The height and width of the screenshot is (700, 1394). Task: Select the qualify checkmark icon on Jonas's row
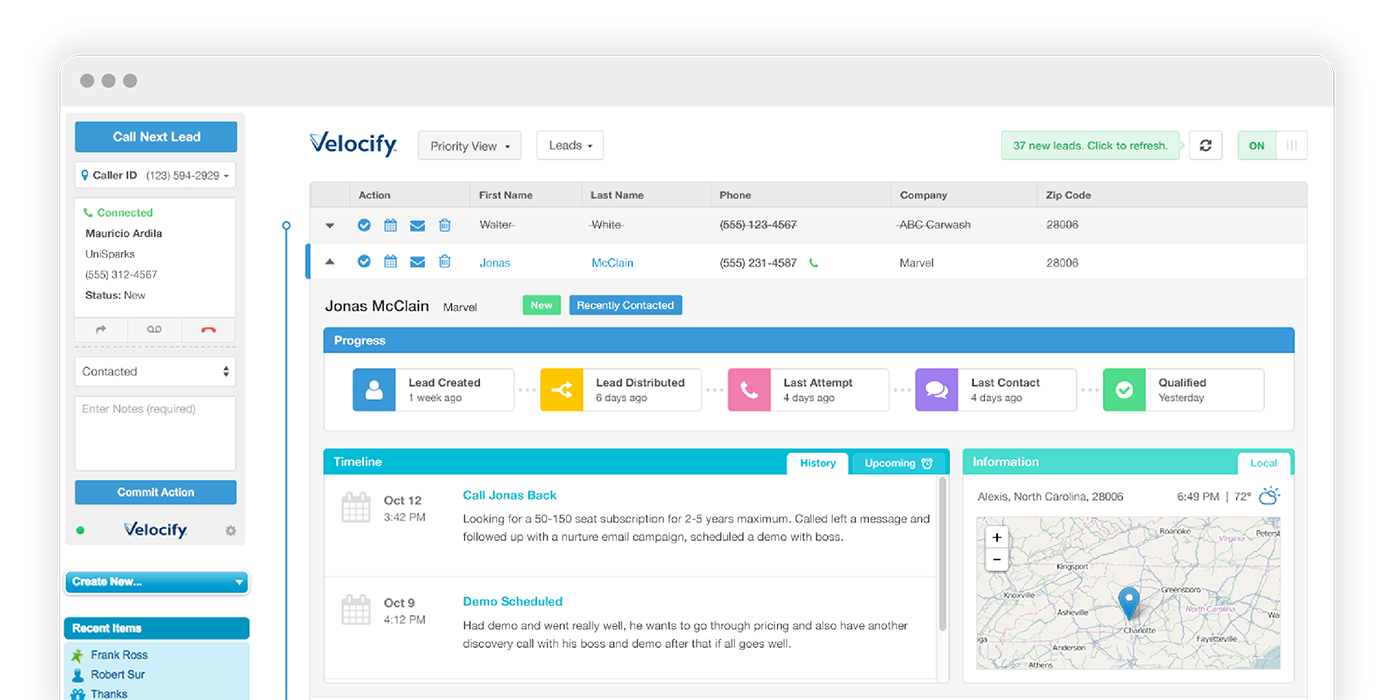pyautogui.click(x=364, y=261)
